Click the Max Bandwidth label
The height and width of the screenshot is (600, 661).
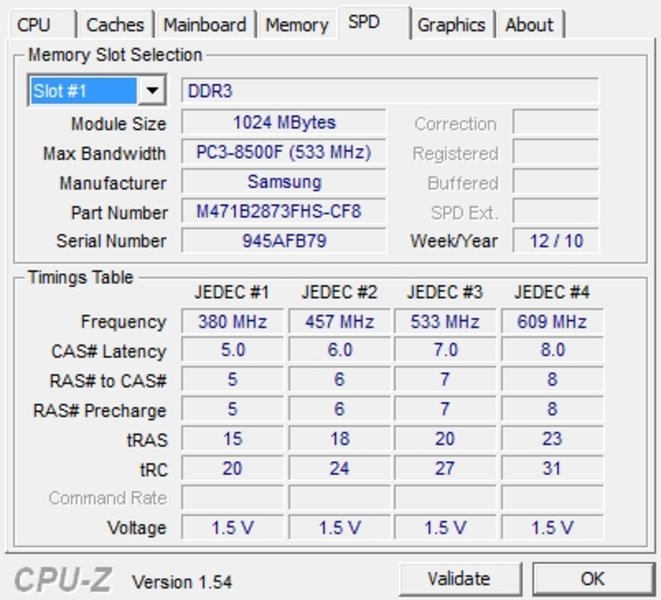105,153
